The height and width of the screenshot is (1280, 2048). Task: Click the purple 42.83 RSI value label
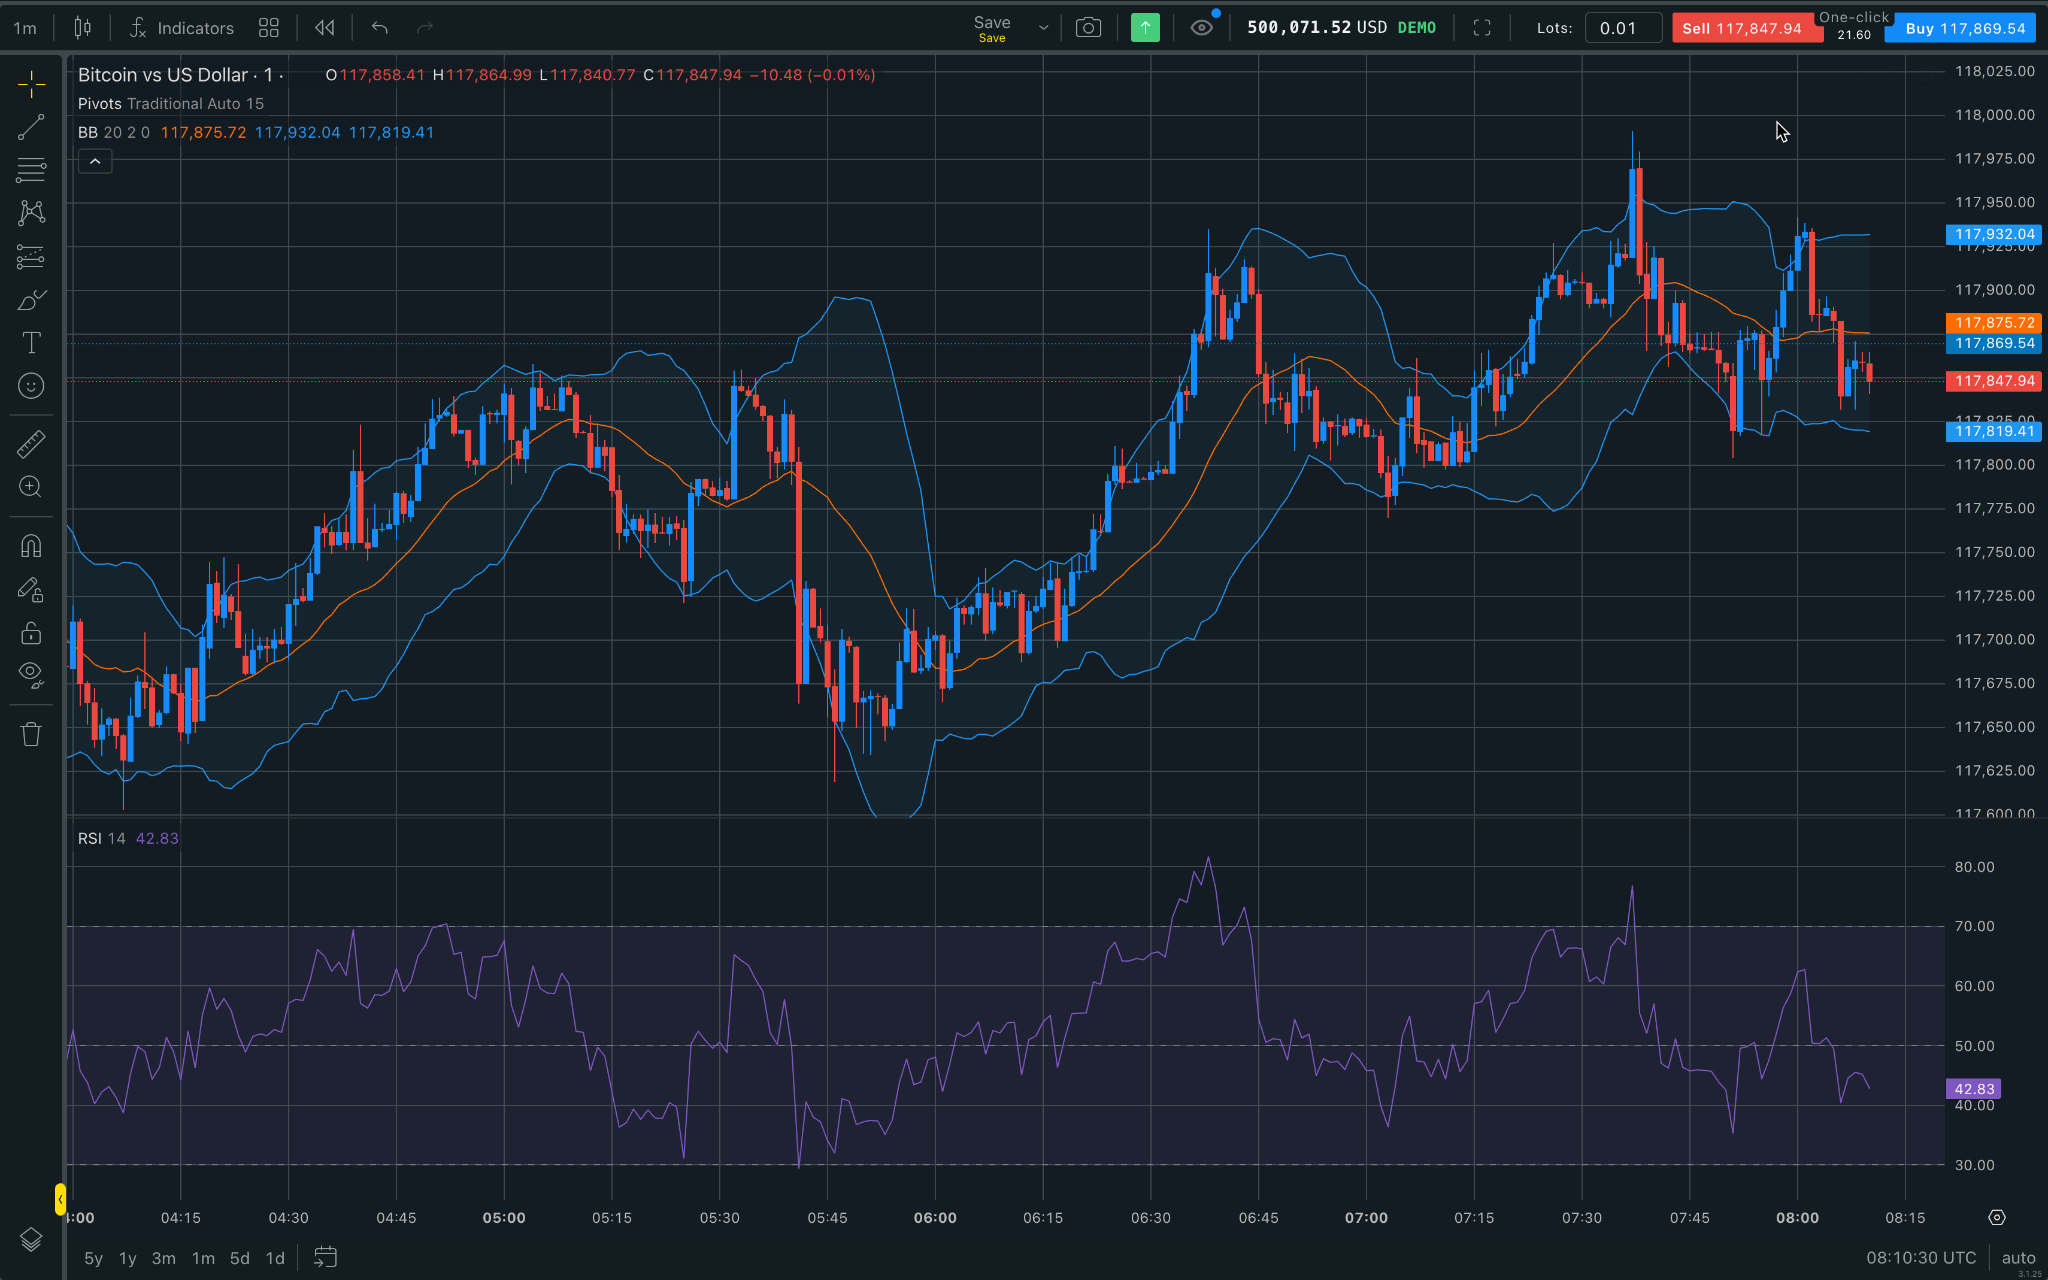(x=1974, y=1089)
